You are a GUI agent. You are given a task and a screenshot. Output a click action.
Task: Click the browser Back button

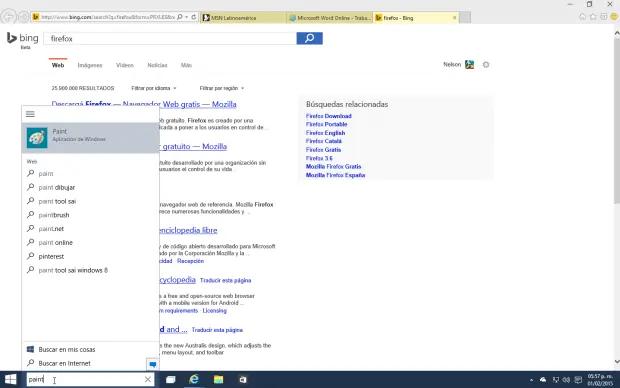pos(9,17)
